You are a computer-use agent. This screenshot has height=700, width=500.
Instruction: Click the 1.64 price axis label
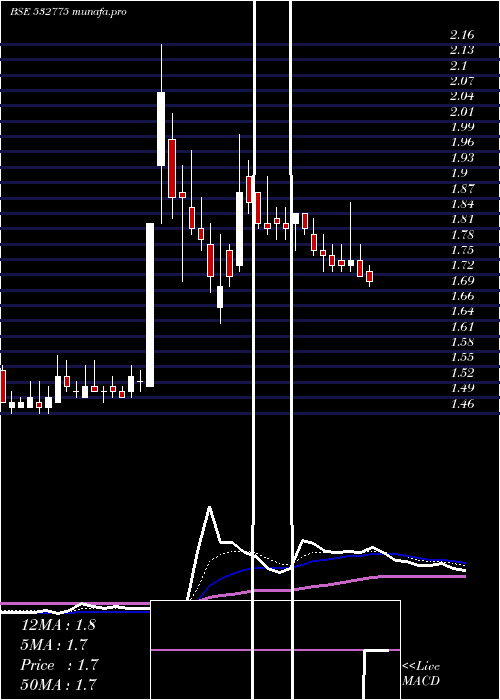tap(462, 311)
